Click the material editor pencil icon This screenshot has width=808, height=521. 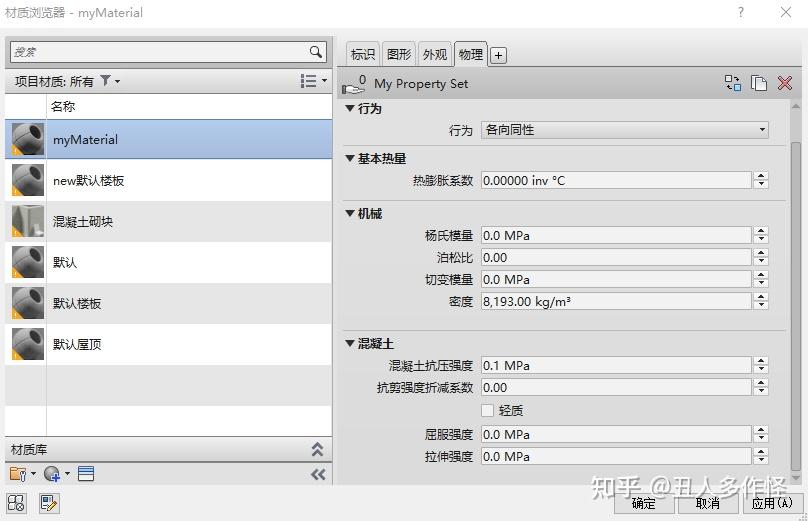[x=49, y=503]
